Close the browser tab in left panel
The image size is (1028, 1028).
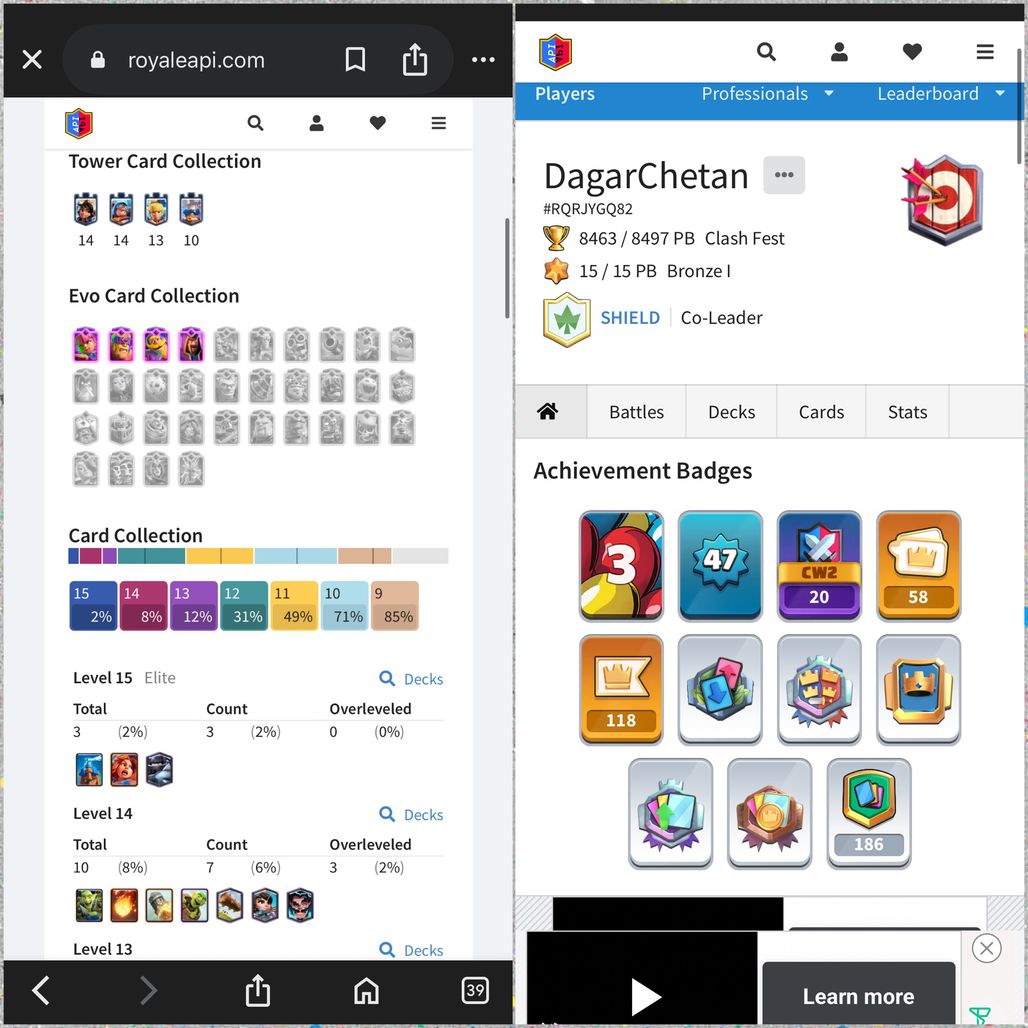click(32, 60)
